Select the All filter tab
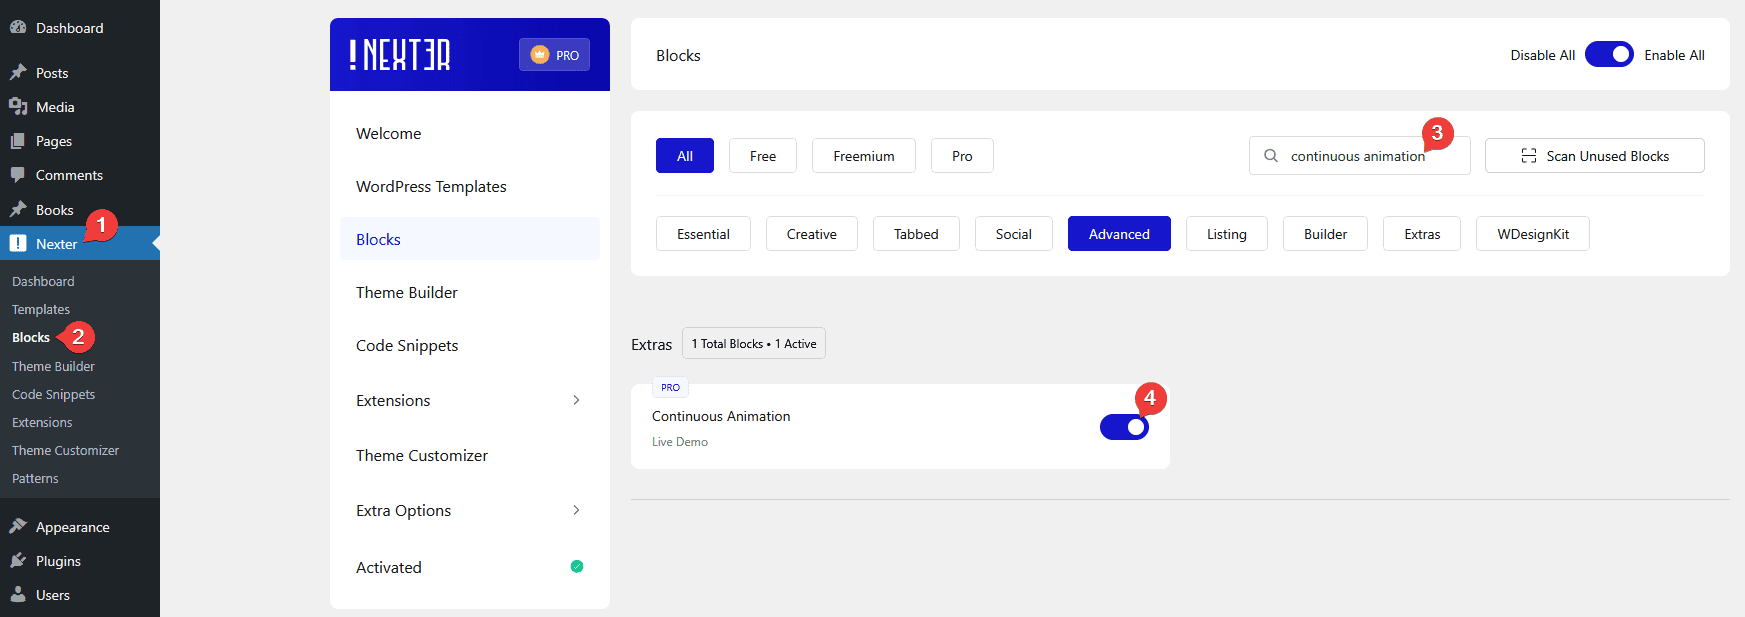Screen dimensions: 1745x617 tap(685, 156)
